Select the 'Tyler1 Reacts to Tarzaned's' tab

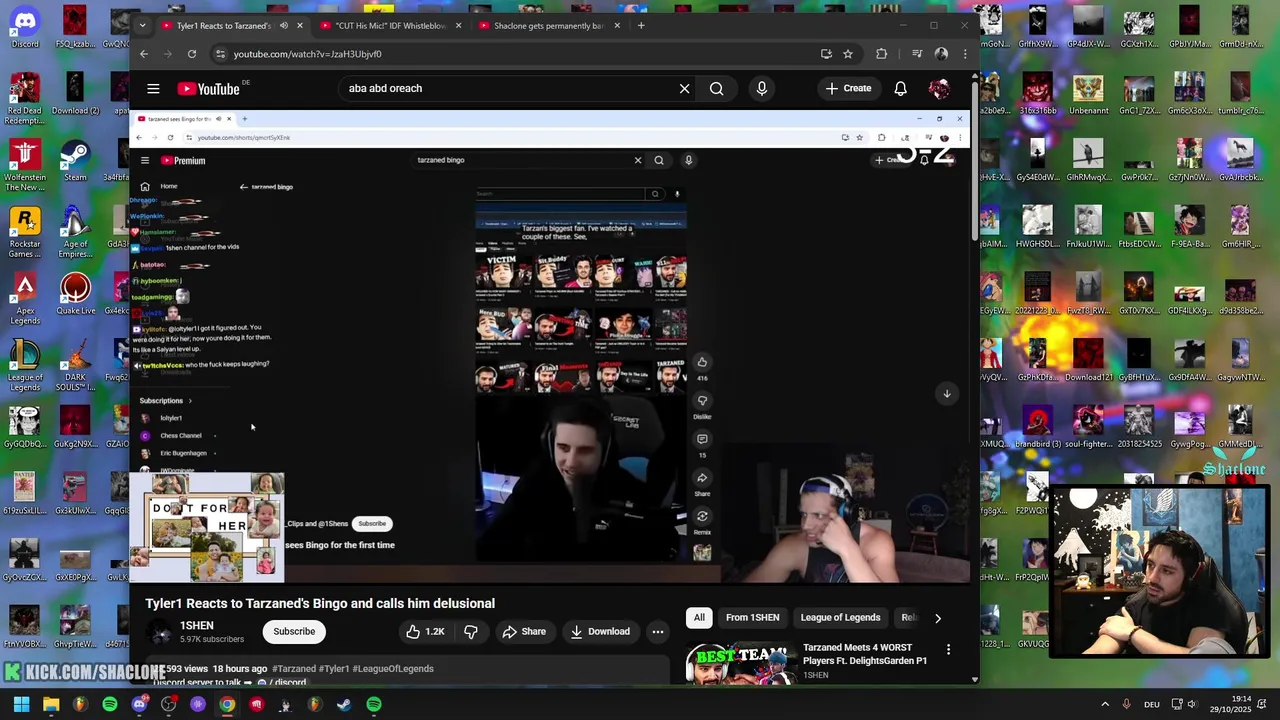tap(224, 25)
